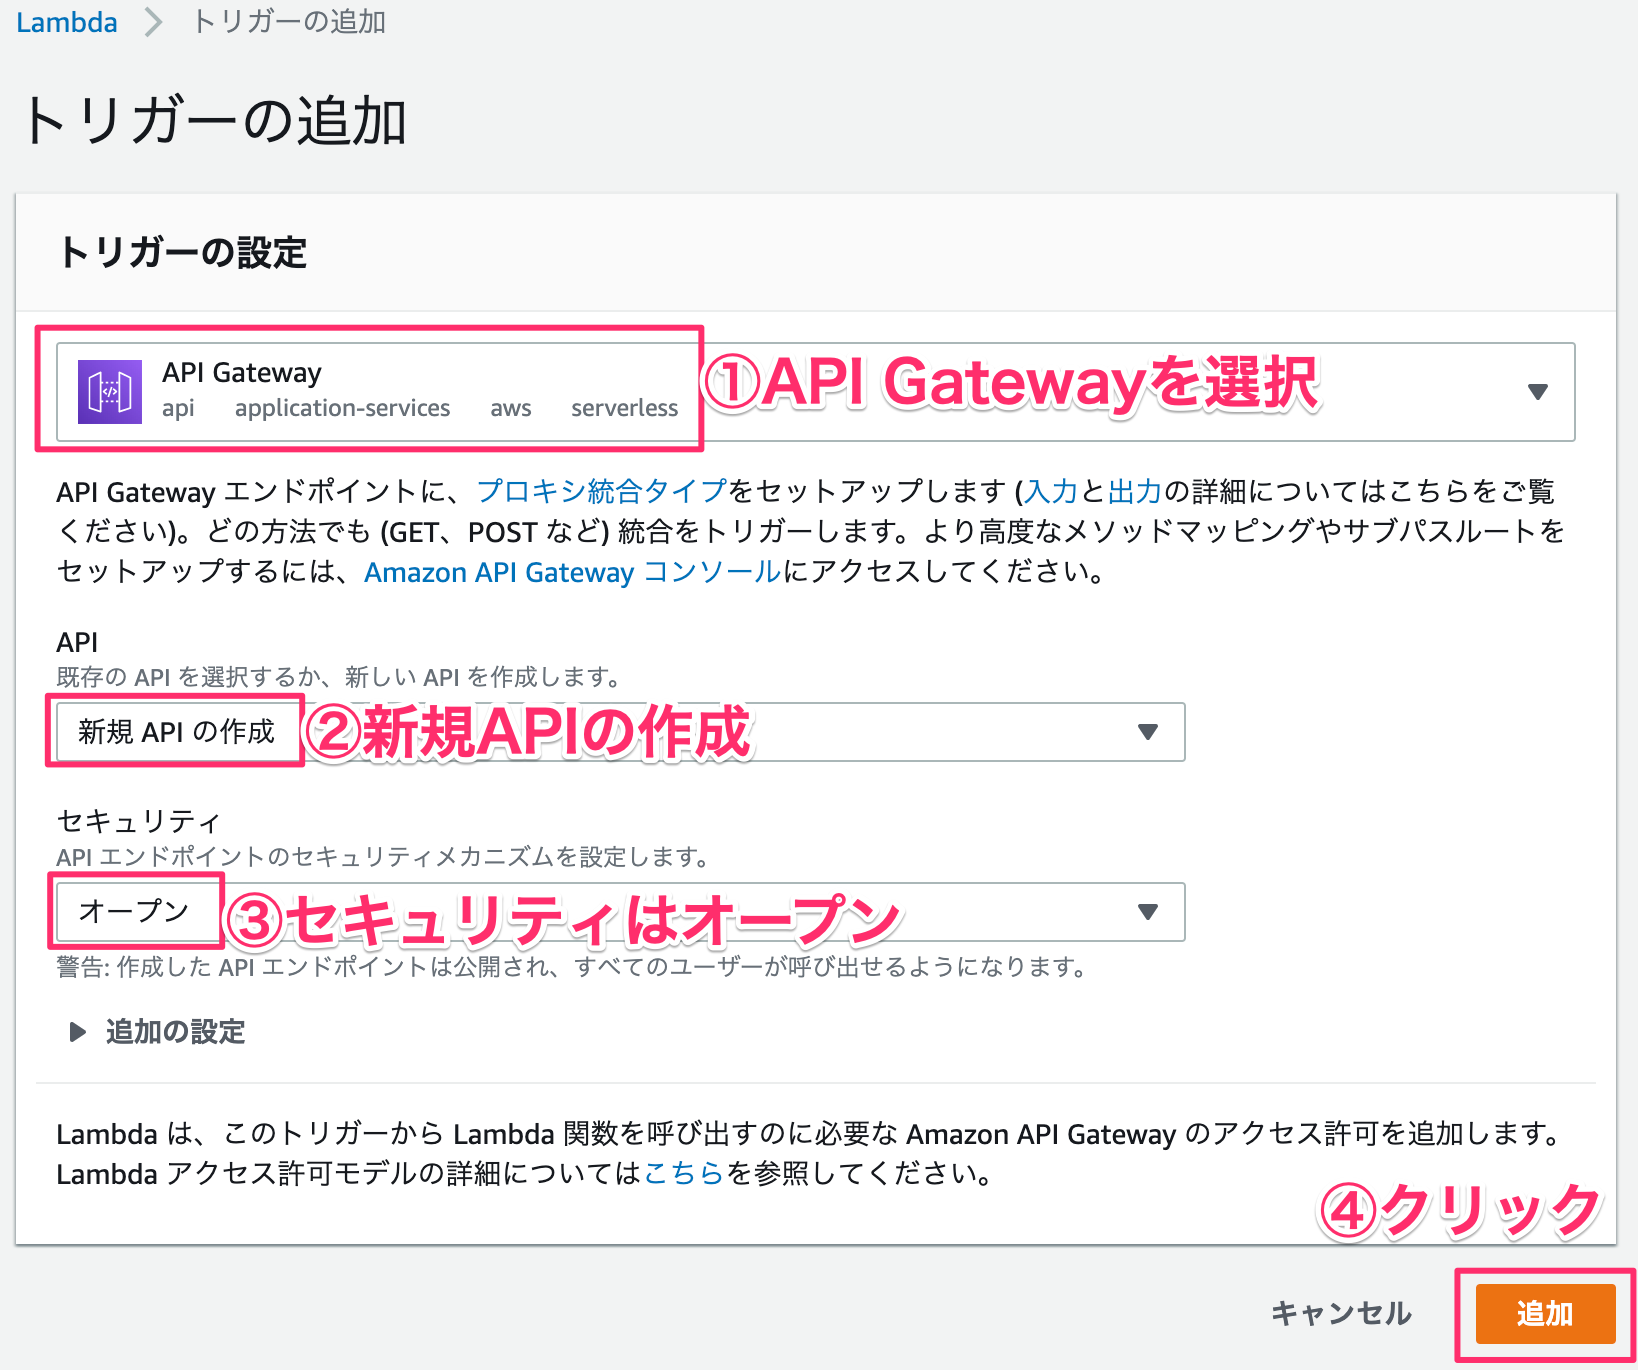This screenshot has width=1638, height=1370.
Task: Click the トリガーの追加 breadcrumb text
Action: [289, 22]
